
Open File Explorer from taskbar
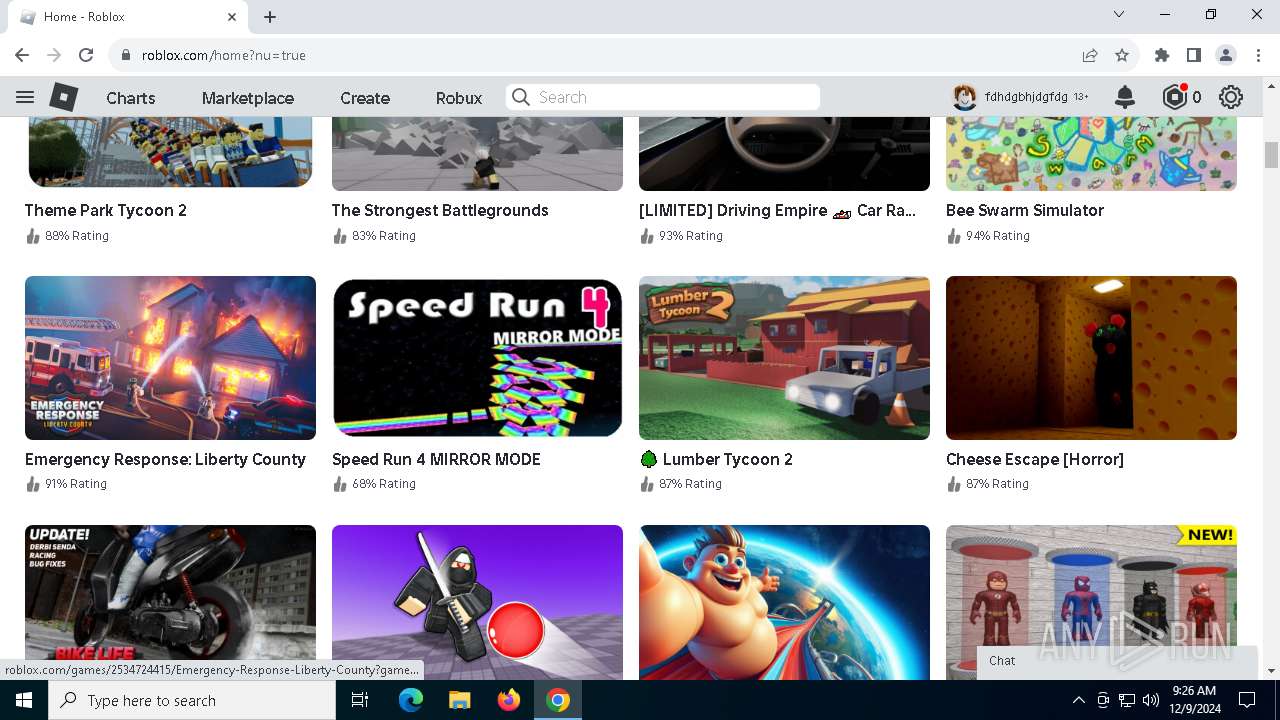coord(459,700)
